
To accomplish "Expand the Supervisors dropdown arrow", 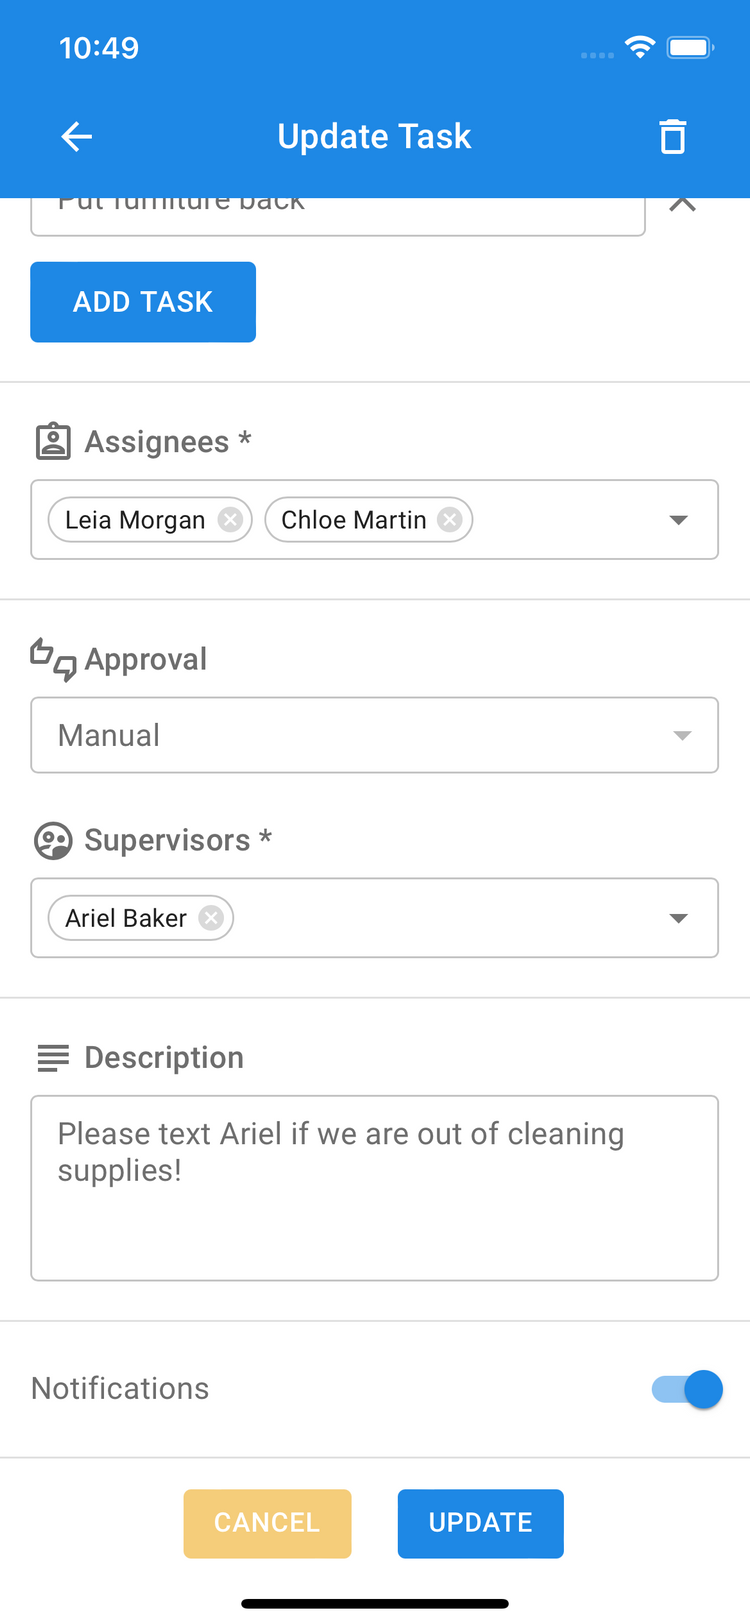I will tap(679, 918).
